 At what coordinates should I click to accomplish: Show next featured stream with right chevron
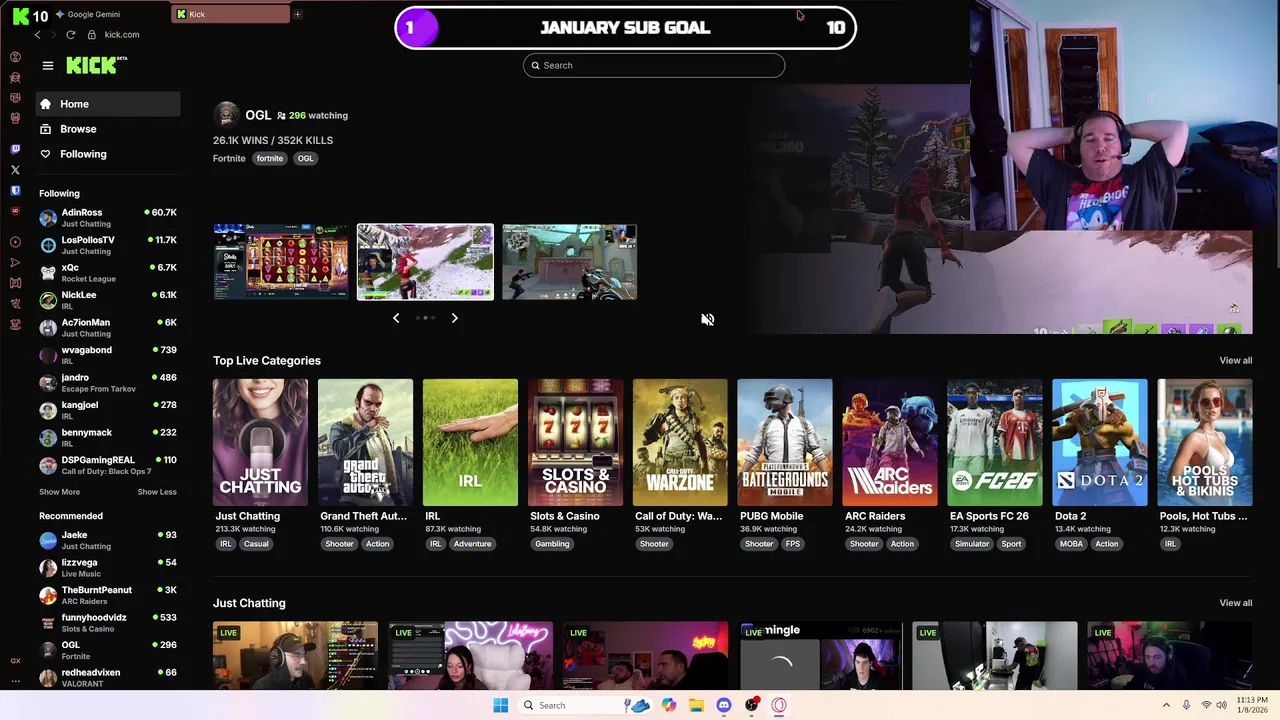click(x=454, y=318)
